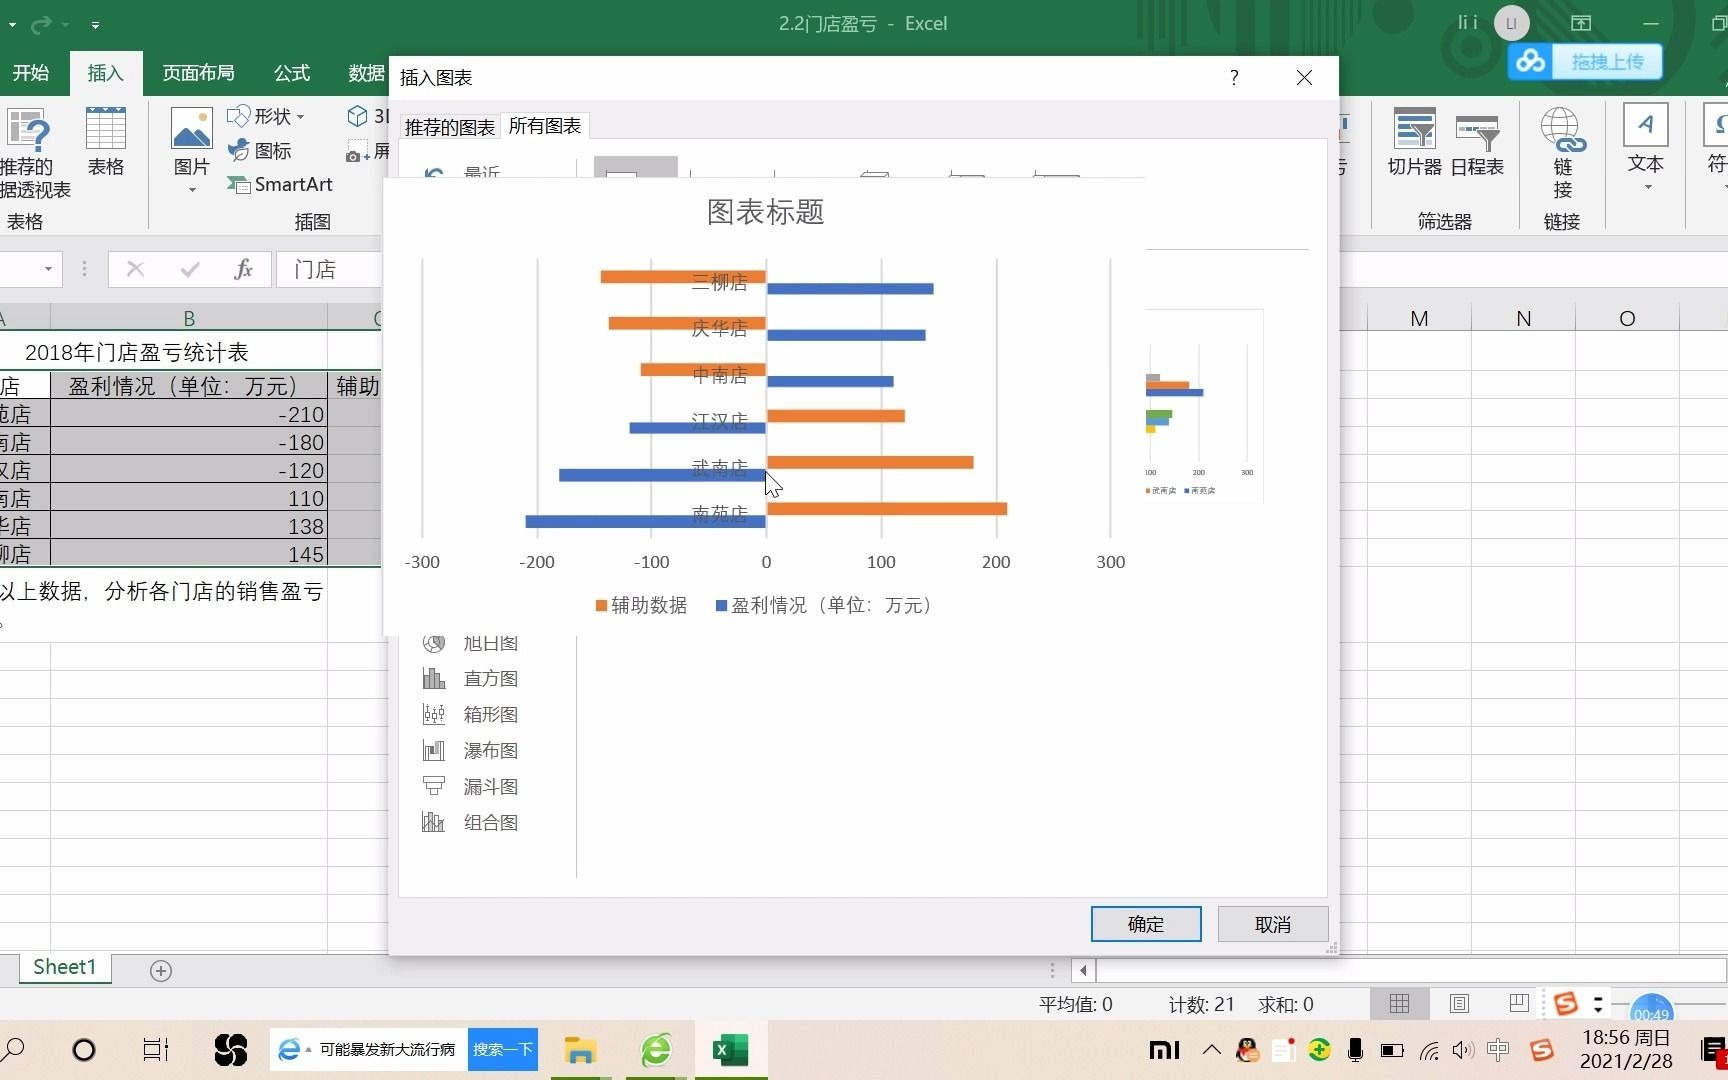Switch to 页面布局 view in status bar
Viewport: 1728px width, 1080px height.
coord(1459,1003)
